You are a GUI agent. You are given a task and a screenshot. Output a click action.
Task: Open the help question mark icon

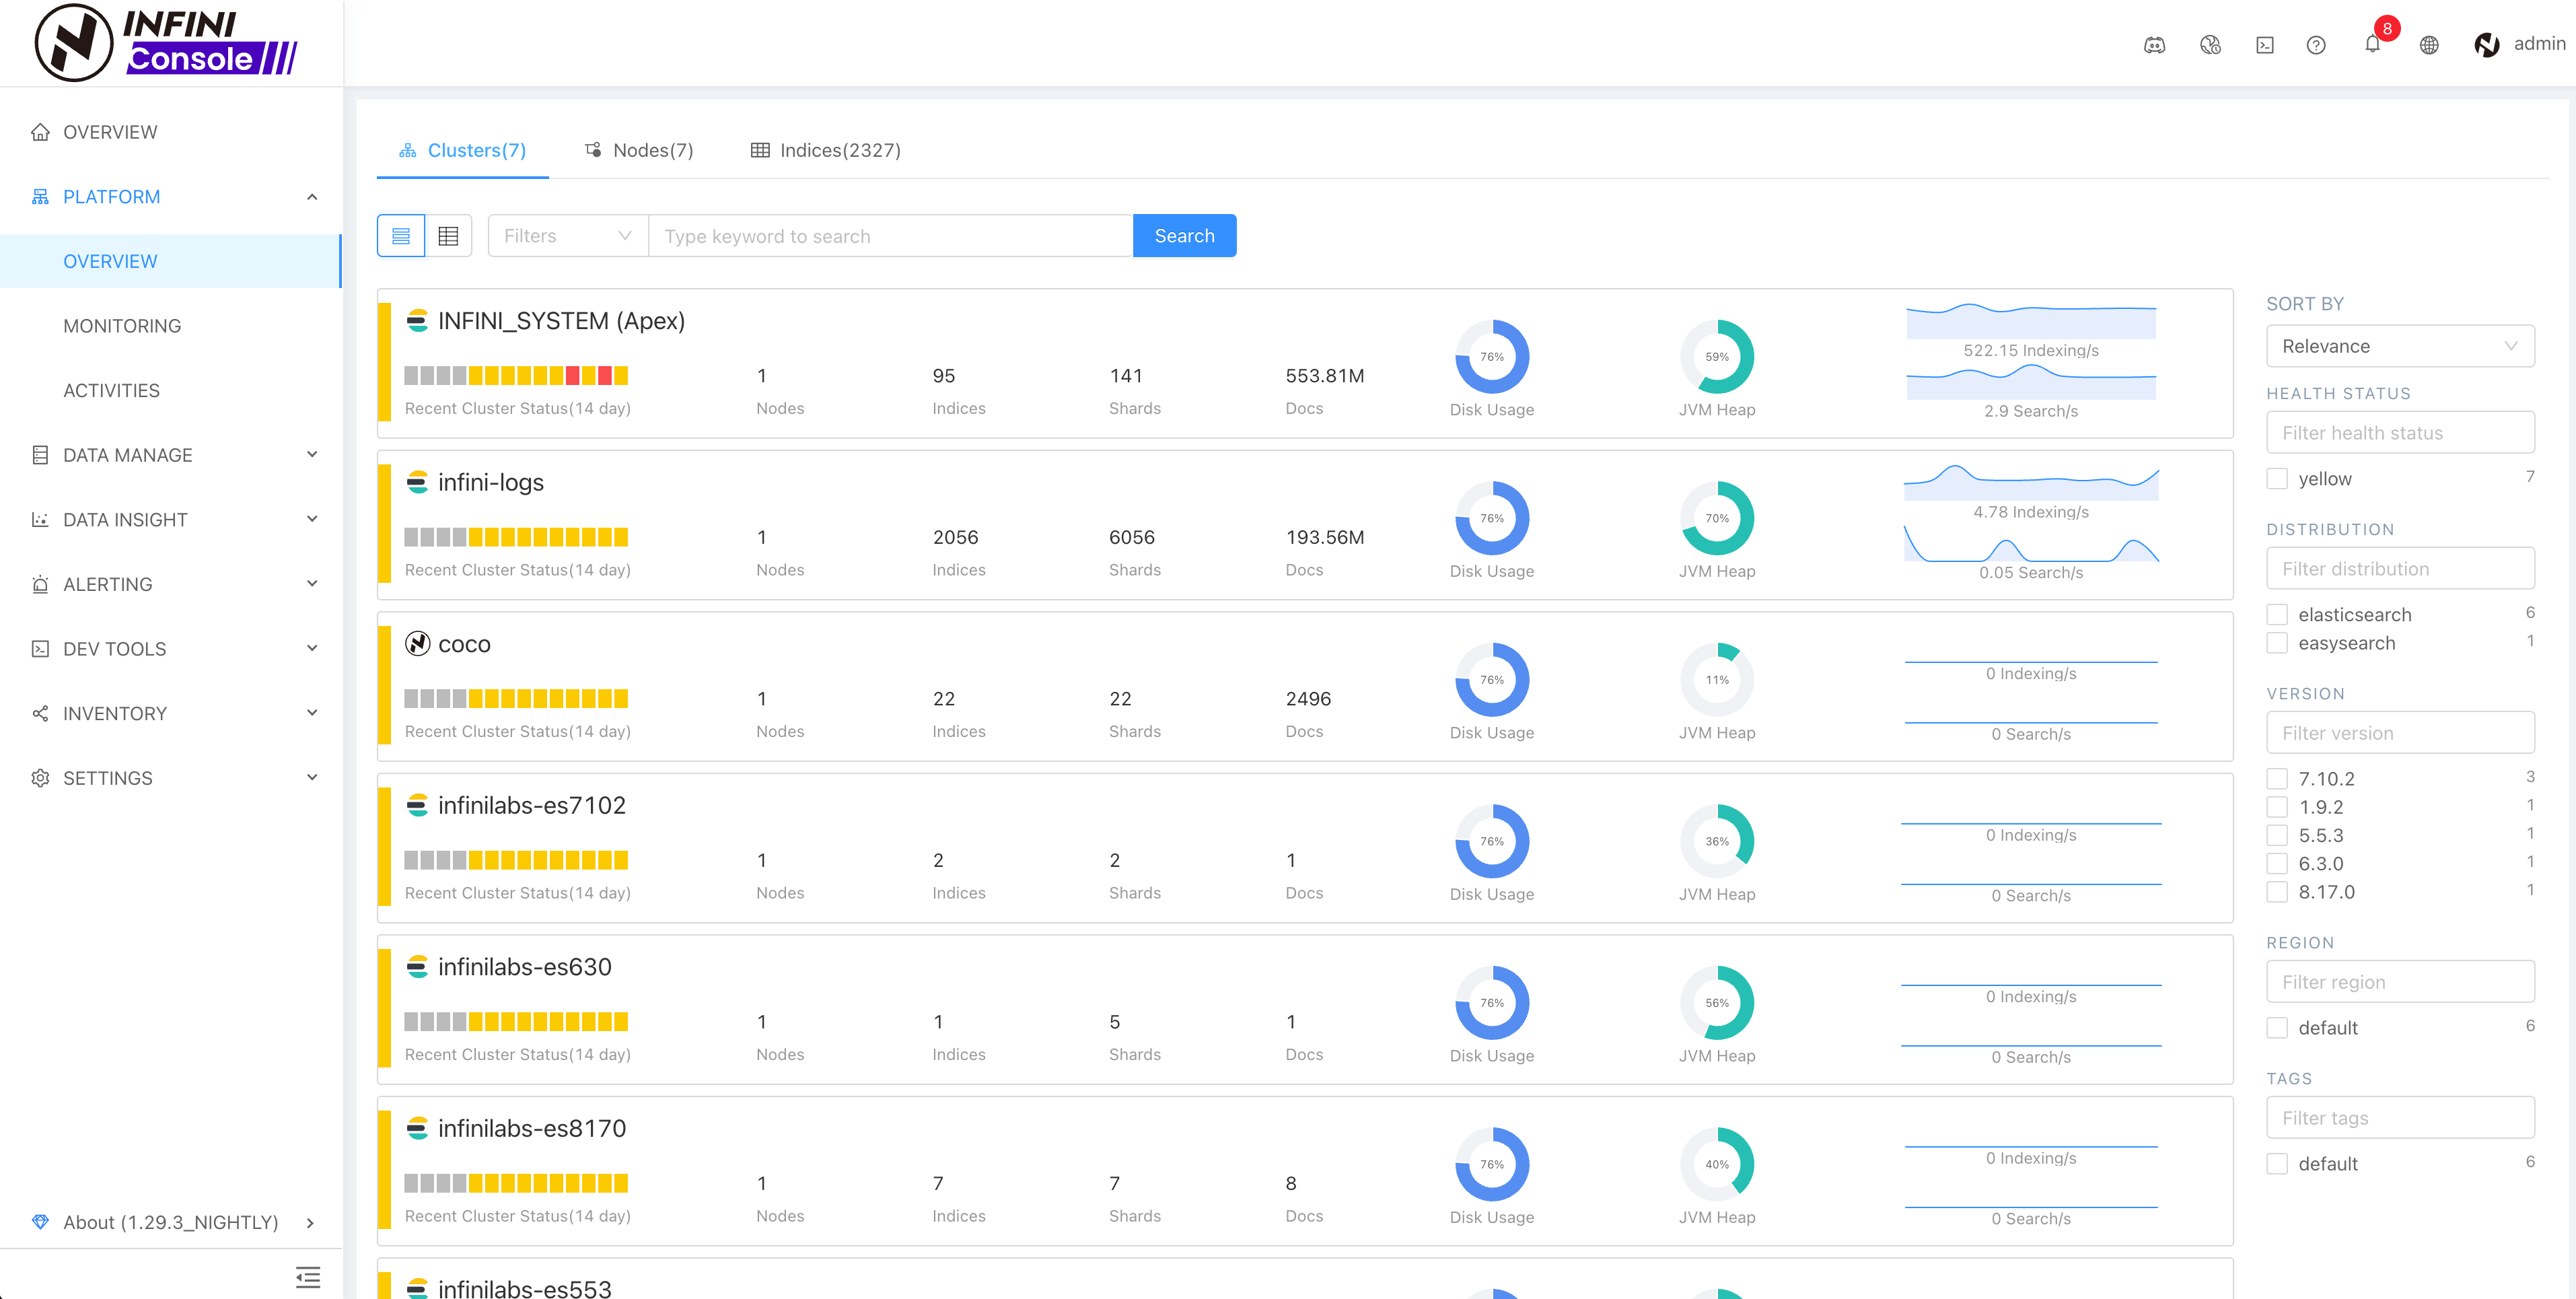coord(2315,44)
